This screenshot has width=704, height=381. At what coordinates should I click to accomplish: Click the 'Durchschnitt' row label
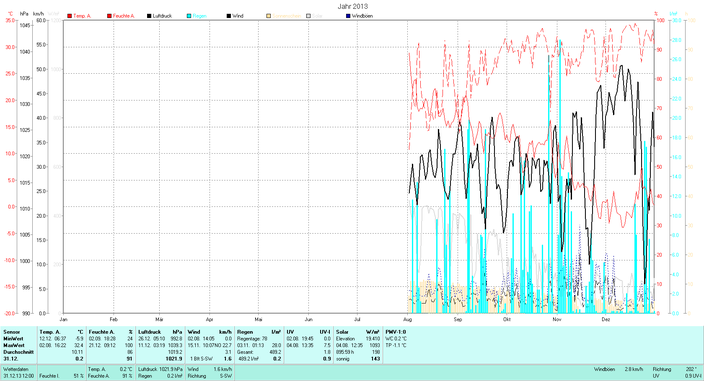[18, 352]
